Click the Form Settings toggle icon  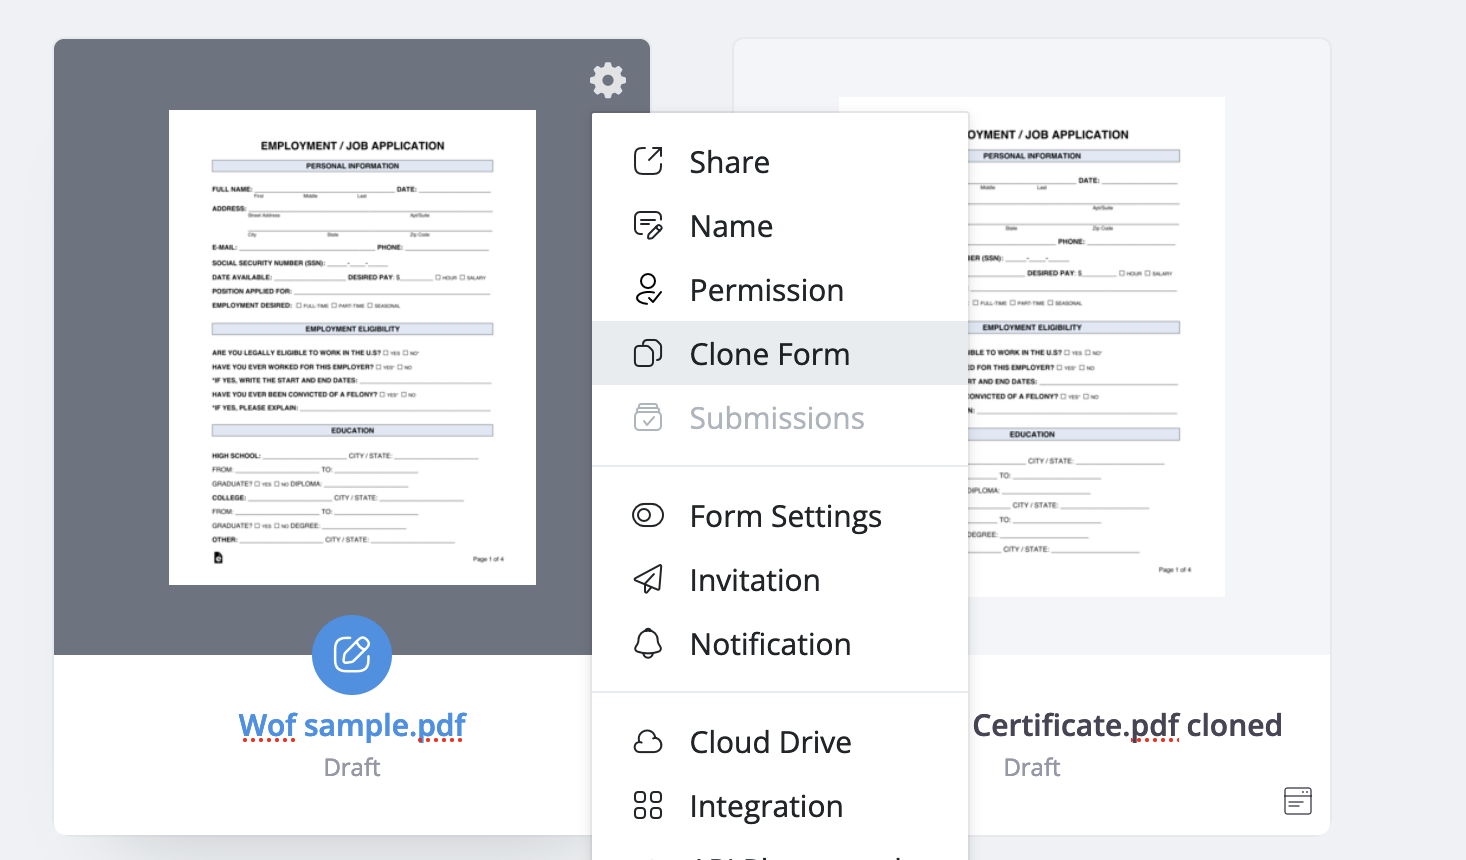point(648,516)
